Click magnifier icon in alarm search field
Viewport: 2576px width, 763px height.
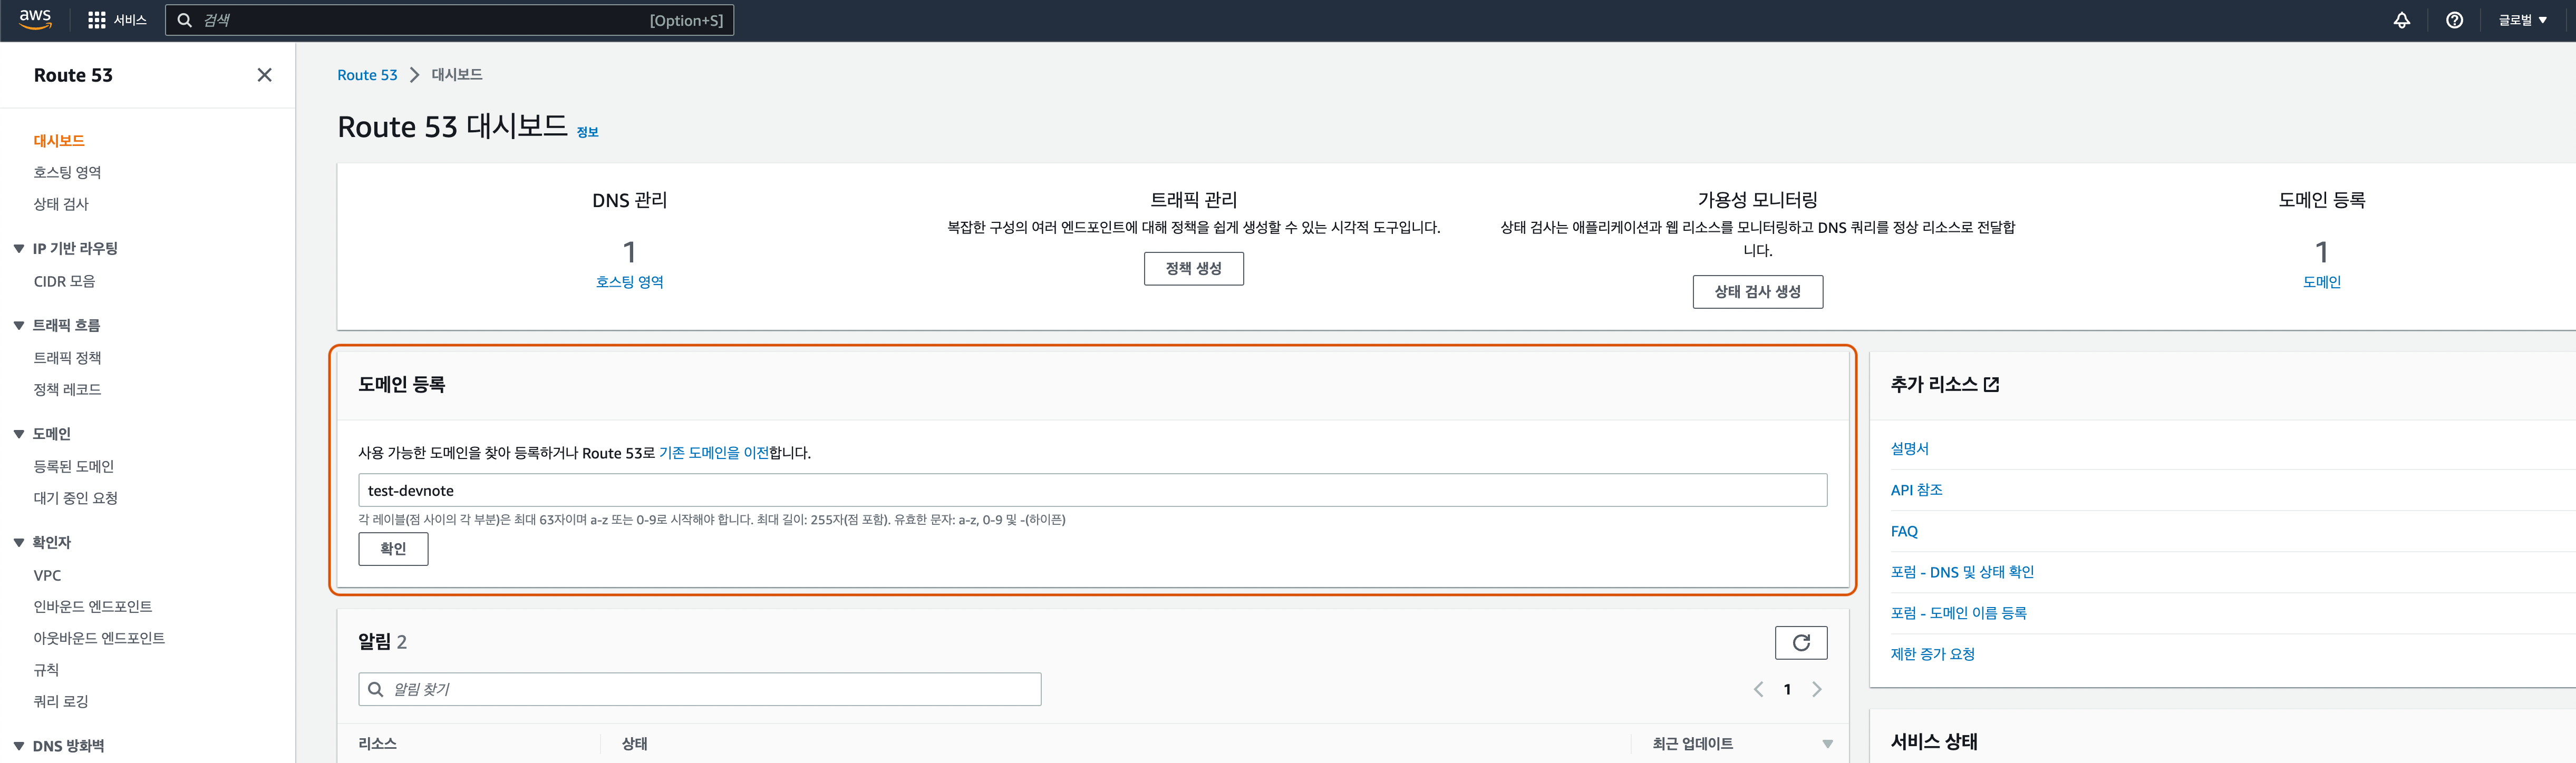pyautogui.click(x=376, y=689)
